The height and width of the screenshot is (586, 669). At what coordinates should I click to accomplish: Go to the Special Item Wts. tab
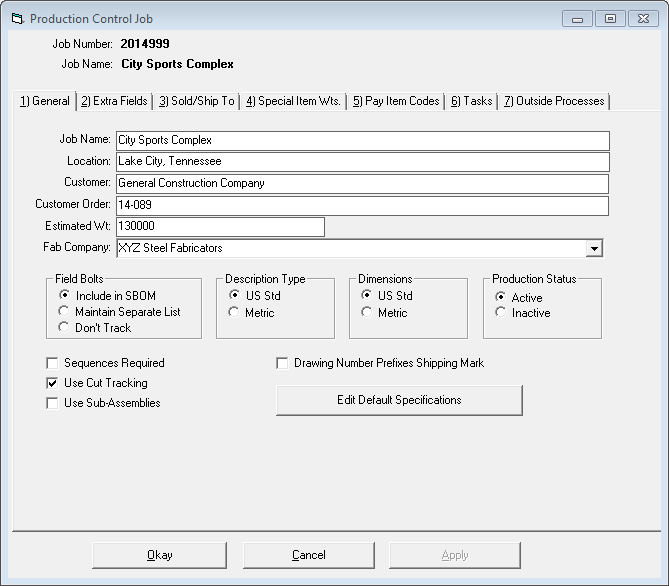pyautogui.click(x=293, y=101)
